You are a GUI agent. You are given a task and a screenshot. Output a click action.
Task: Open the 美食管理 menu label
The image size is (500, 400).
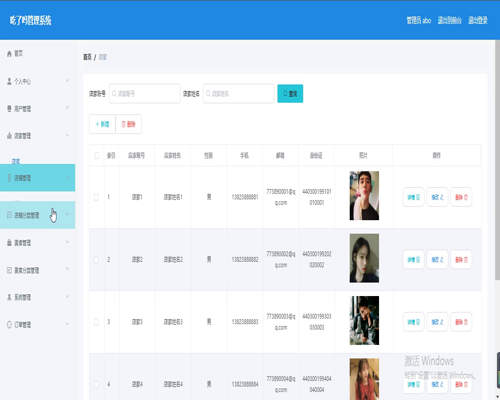point(22,243)
